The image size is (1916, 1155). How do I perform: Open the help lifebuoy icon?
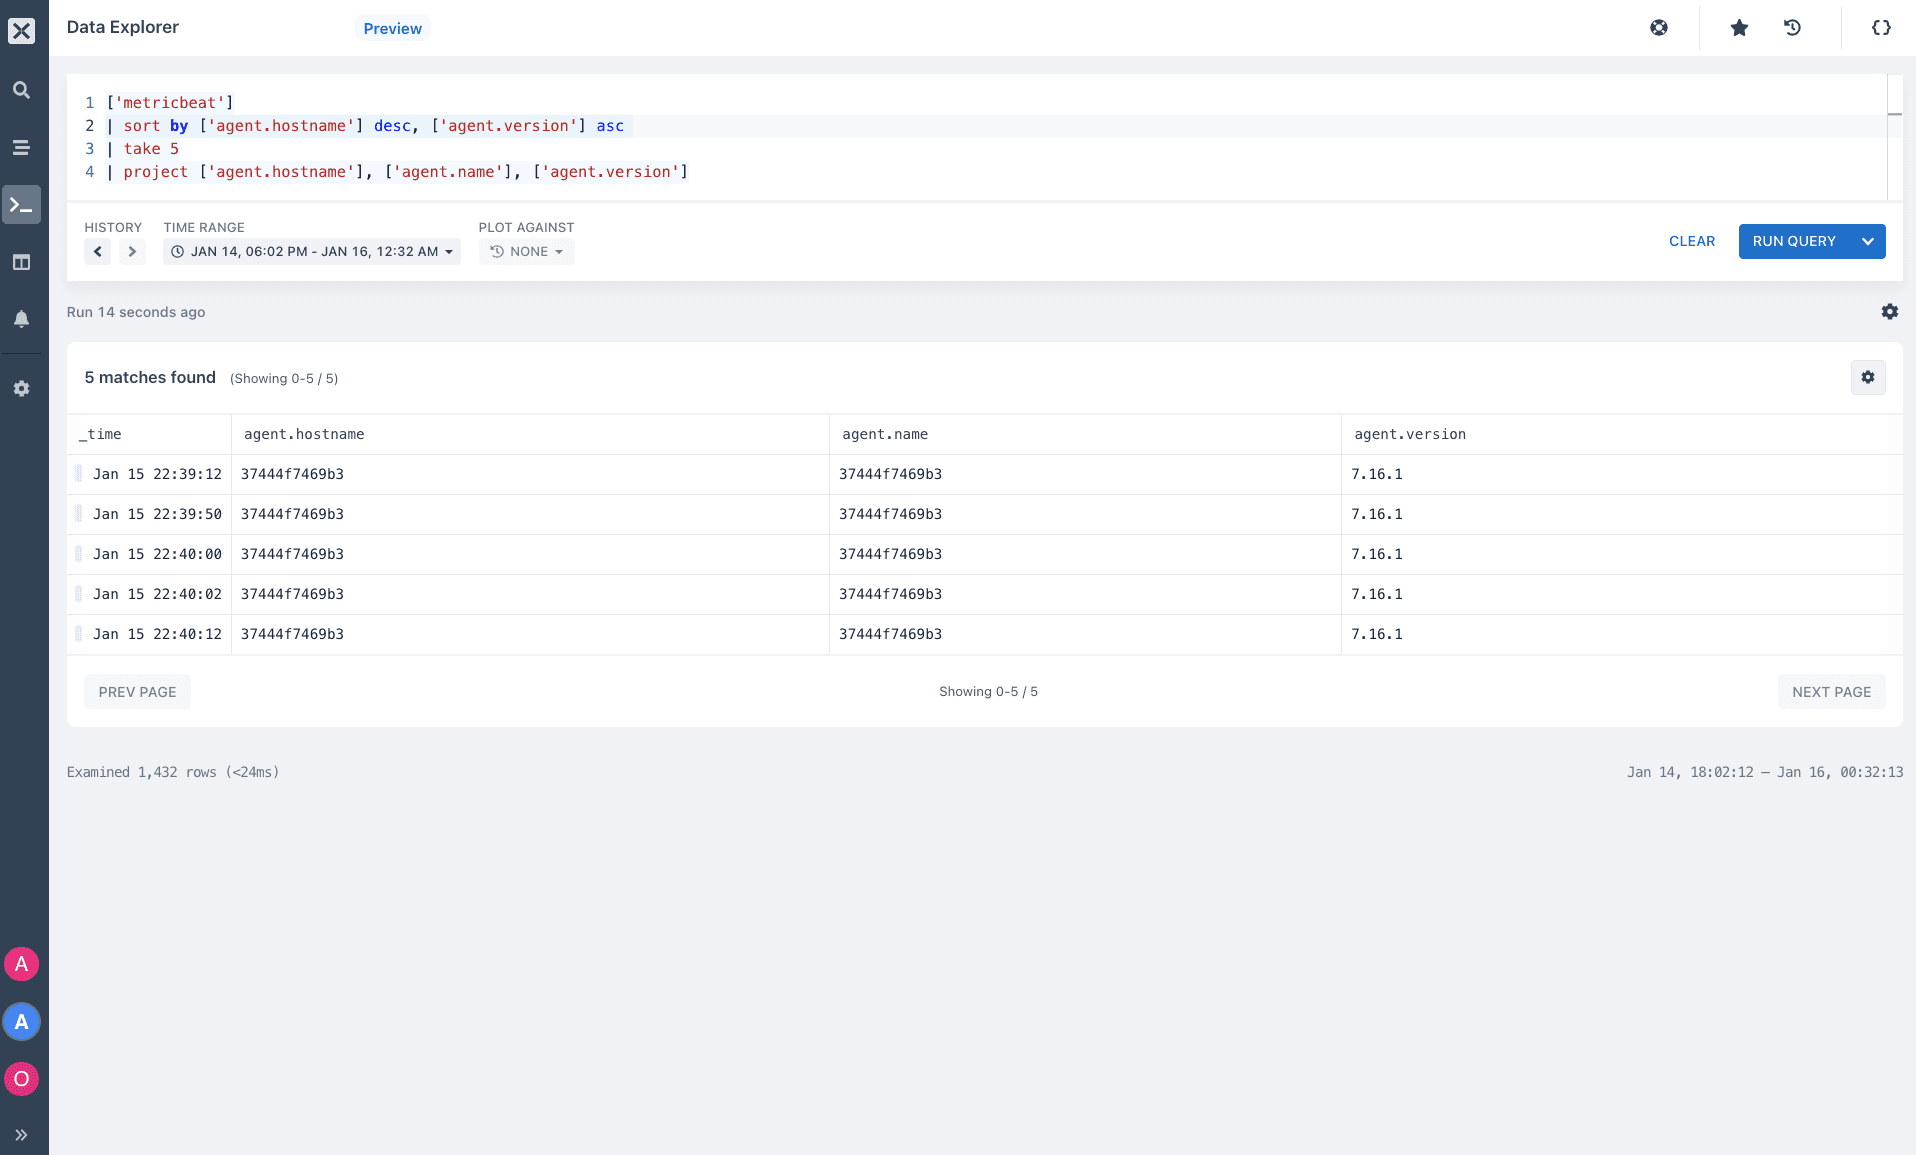(1660, 28)
